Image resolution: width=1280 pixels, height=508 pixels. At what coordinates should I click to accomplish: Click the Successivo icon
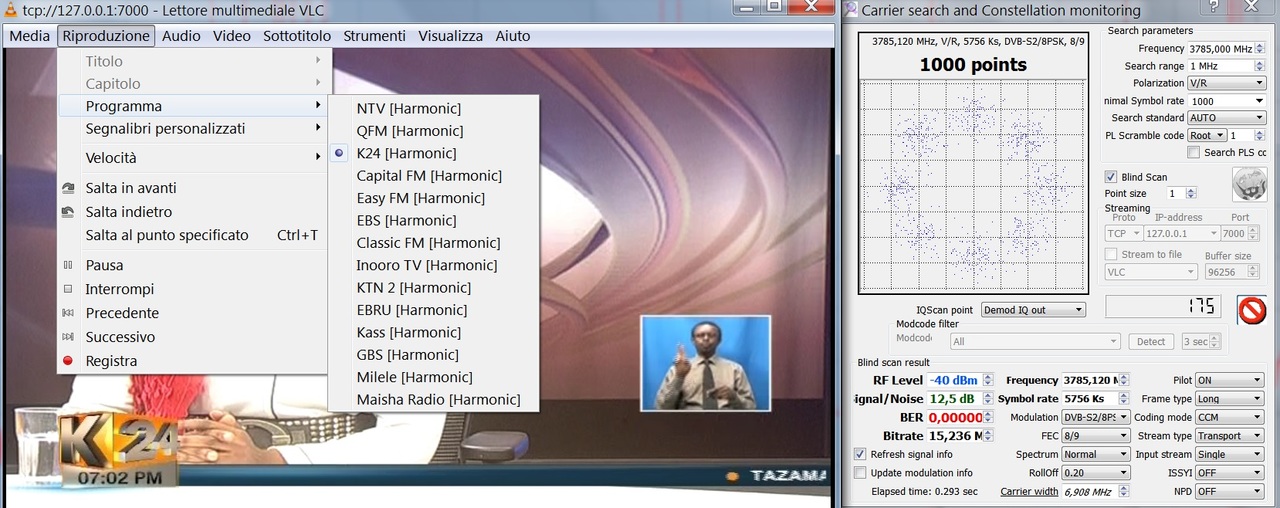coord(68,337)
